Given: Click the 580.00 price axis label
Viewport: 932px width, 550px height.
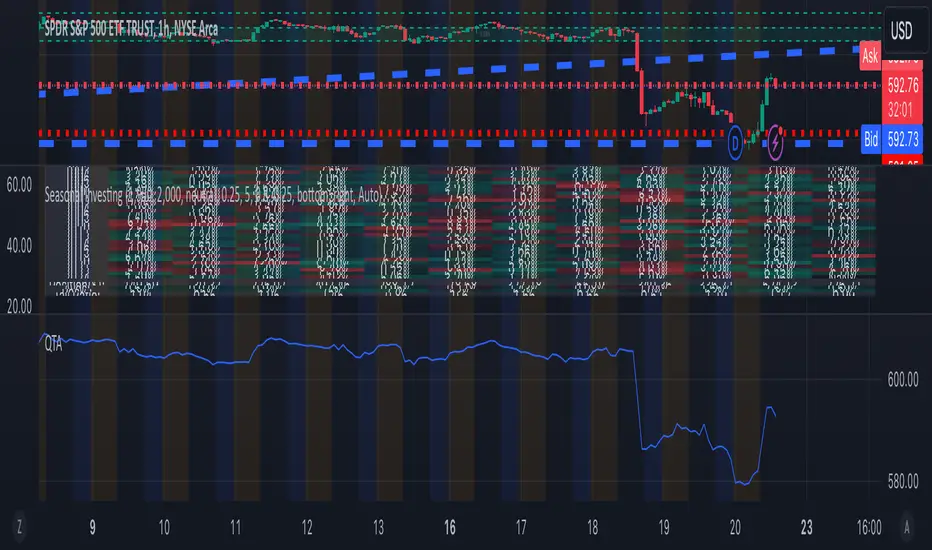Looking at the screenshot, I should [902, 482].
